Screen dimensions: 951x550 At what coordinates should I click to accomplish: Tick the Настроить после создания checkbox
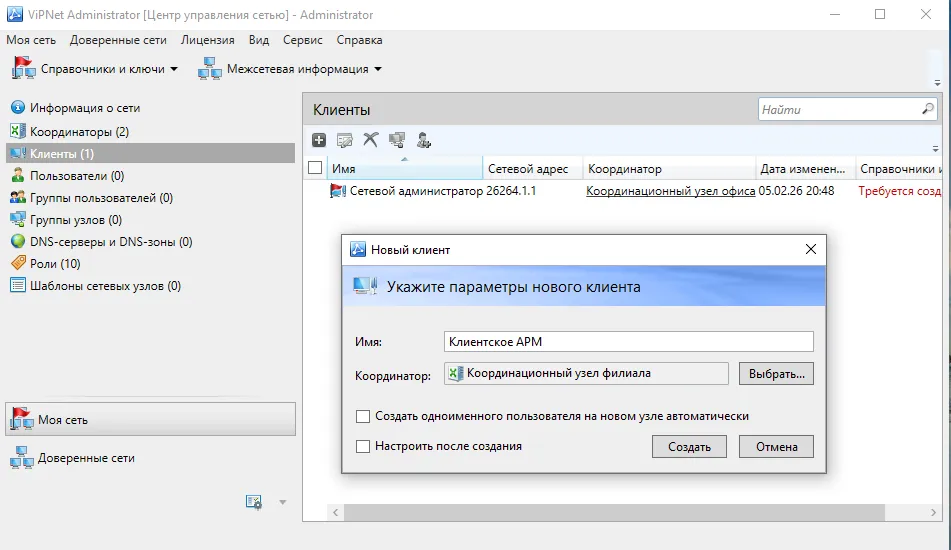(x=363, y=446)
